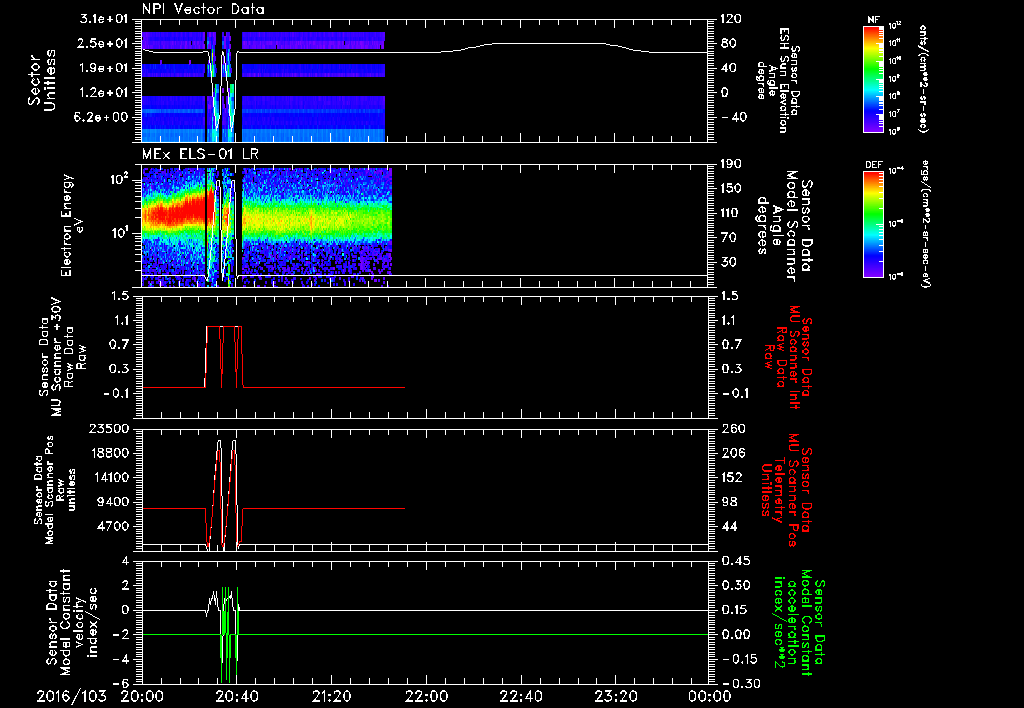This screenshot has height=708, width=1024.
Task: Click the 20:40 time axis label
Action: pyautogui.click(x=236, y=696)
